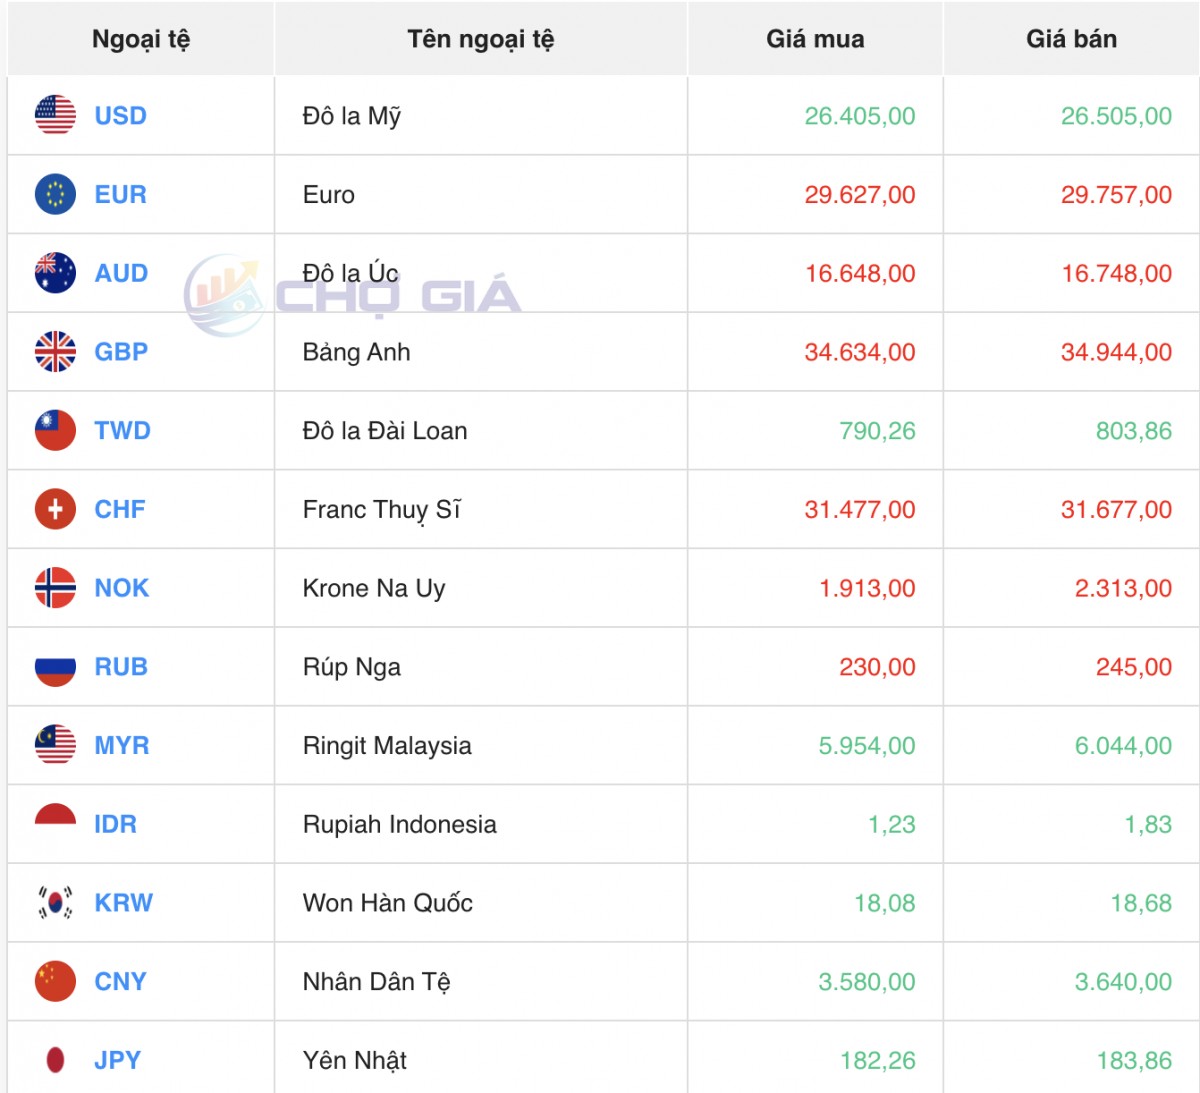Click the United States flag icon
Image resolution: width=1200 pixels, height=1093 pixels.
(x=55, y=115)
